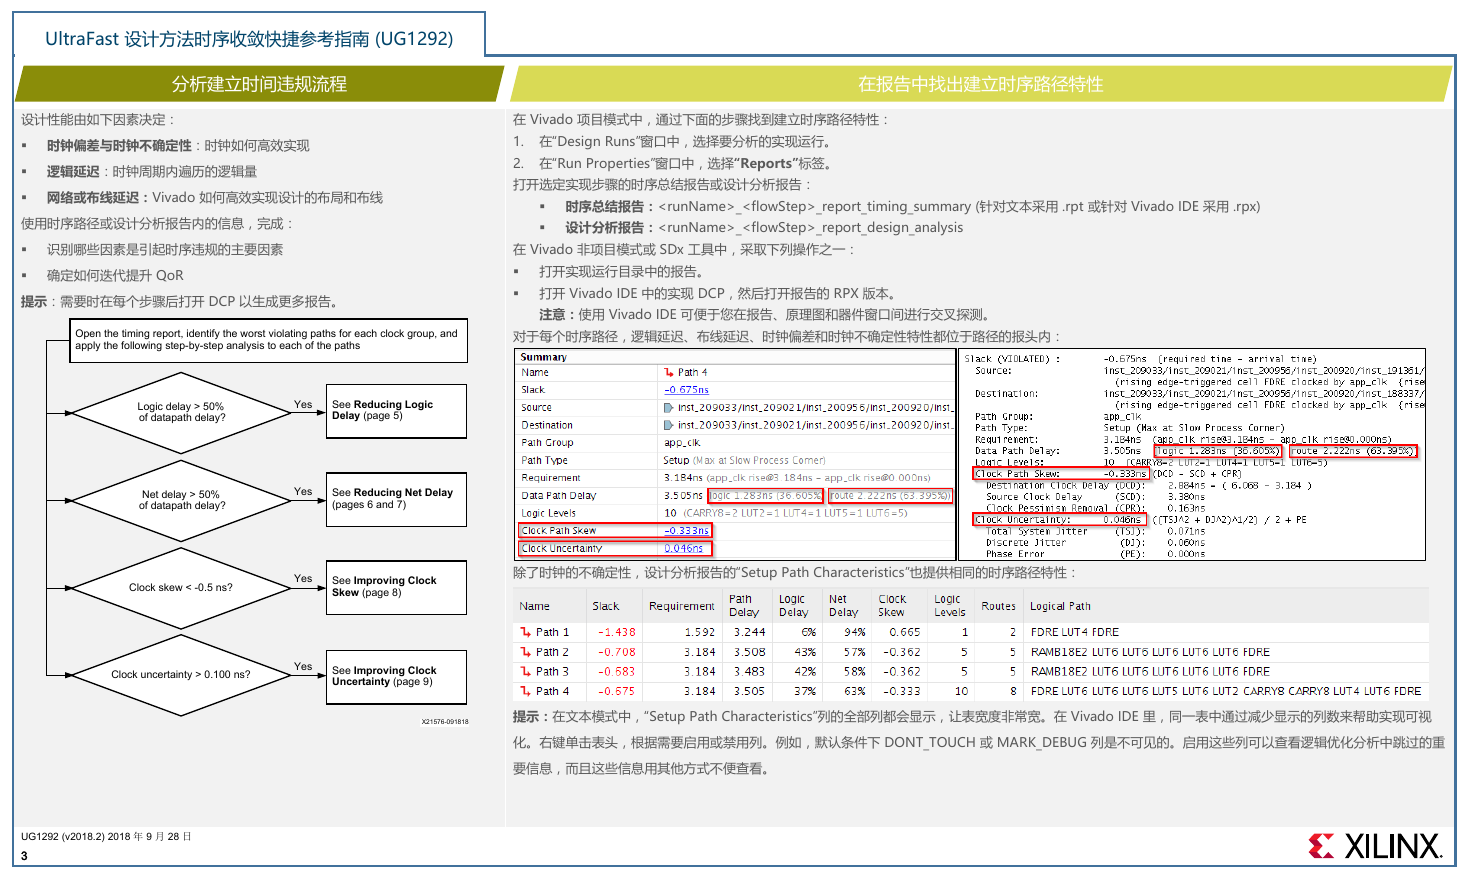The height and width of the screenshot is (893, 1470).
Task: Select slack value -1.438 for Path 1
Action: [x=616, y=632]
